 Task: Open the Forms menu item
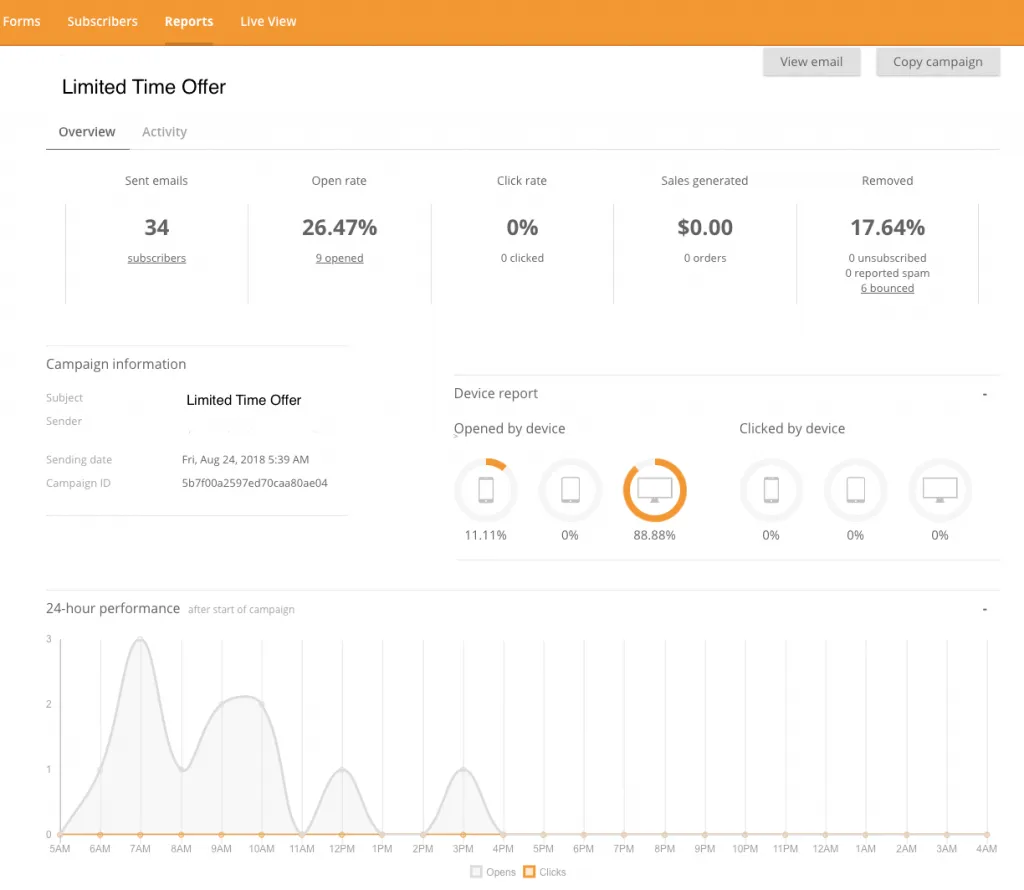22,22
